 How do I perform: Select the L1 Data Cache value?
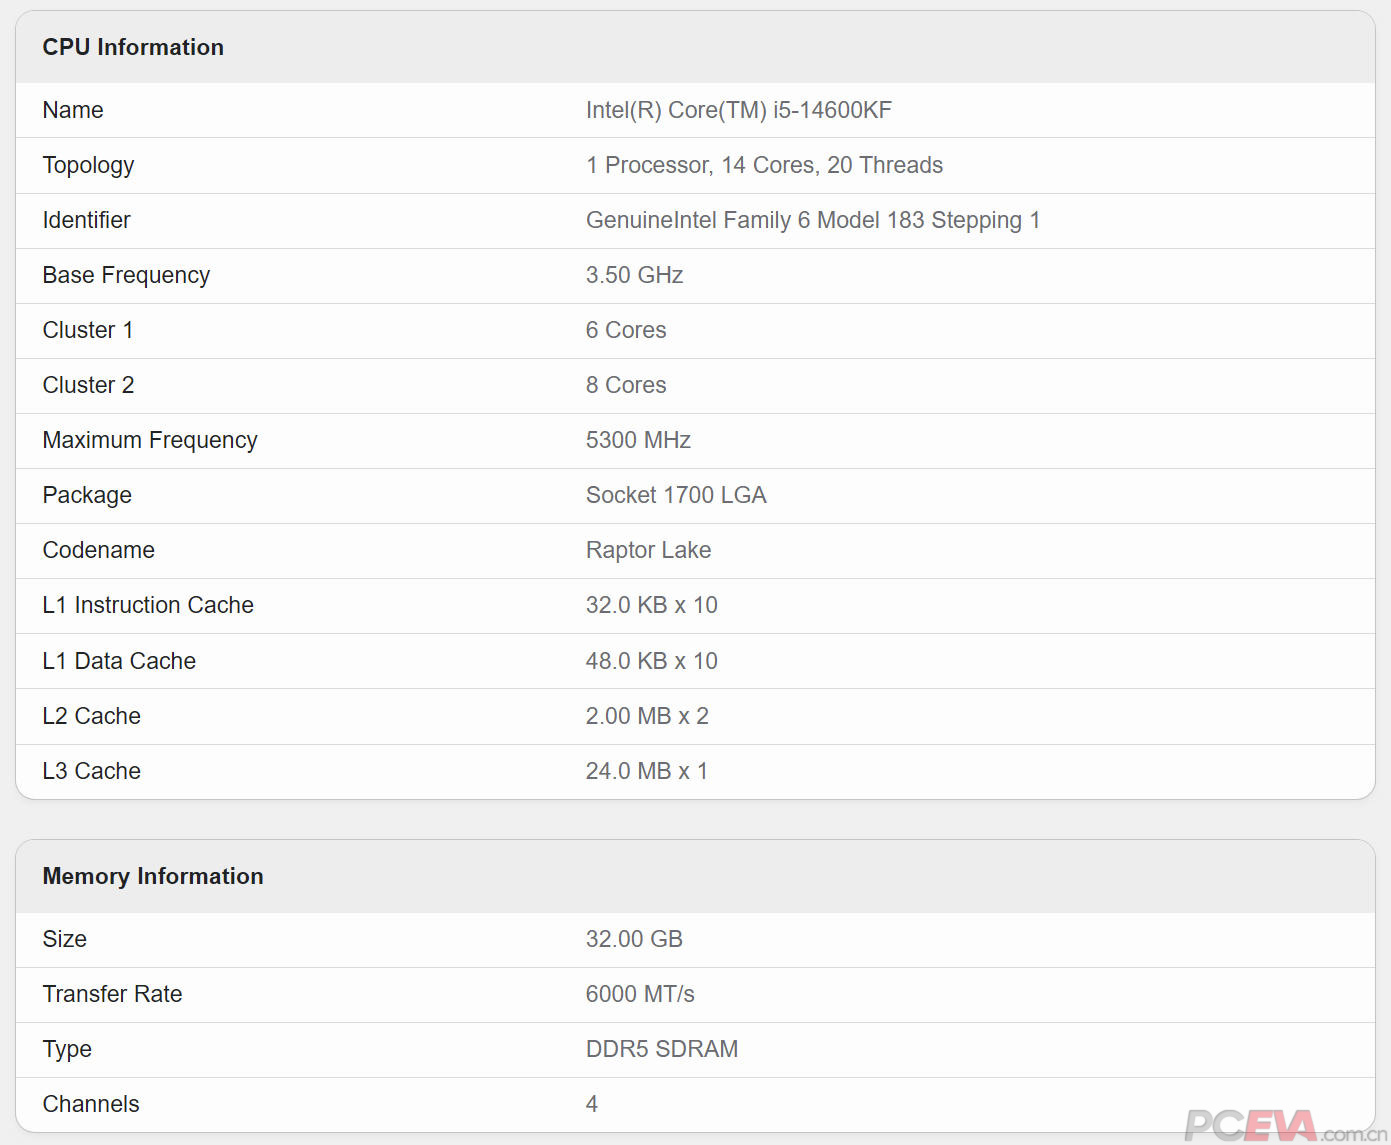coord(651,661)
